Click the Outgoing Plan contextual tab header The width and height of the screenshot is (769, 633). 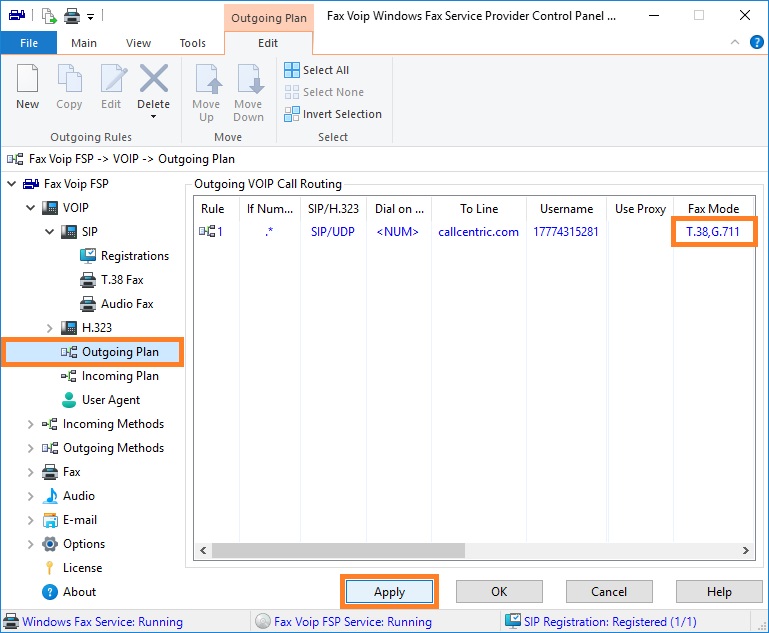click(269, 18)
